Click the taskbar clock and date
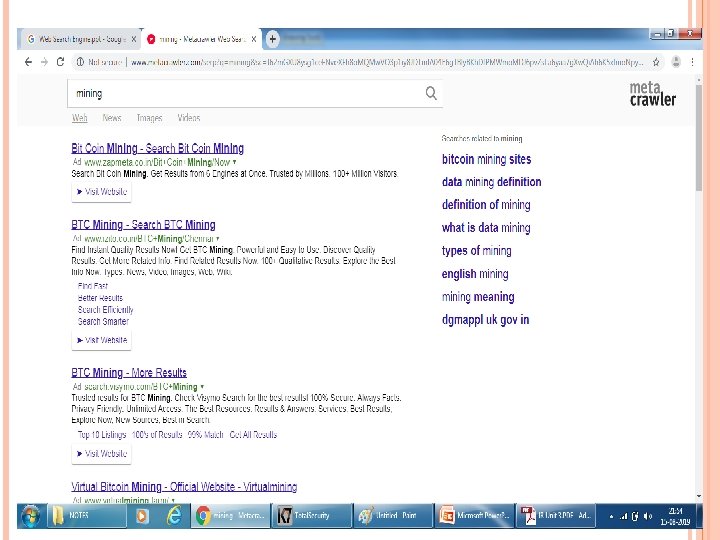 (x=675, y=516)
